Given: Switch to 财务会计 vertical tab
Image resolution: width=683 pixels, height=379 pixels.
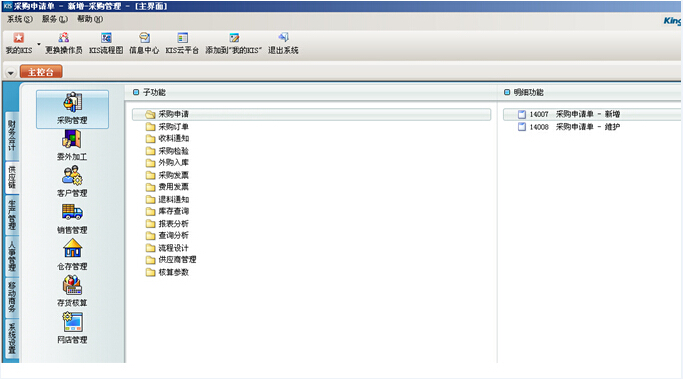Looking at the screenshot, I should pos(12,136).
